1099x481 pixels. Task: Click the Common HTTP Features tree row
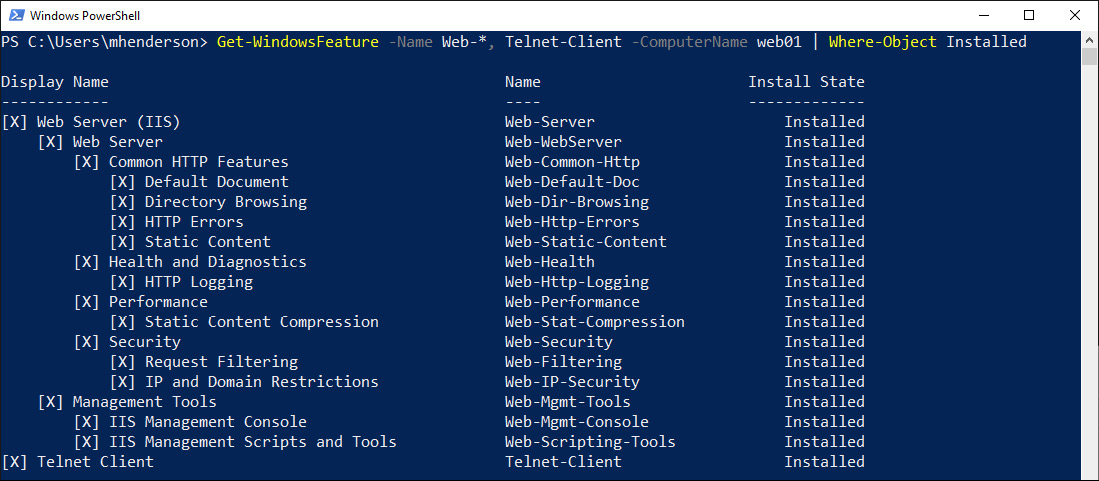pyautogui.click(x=181, y=162)
